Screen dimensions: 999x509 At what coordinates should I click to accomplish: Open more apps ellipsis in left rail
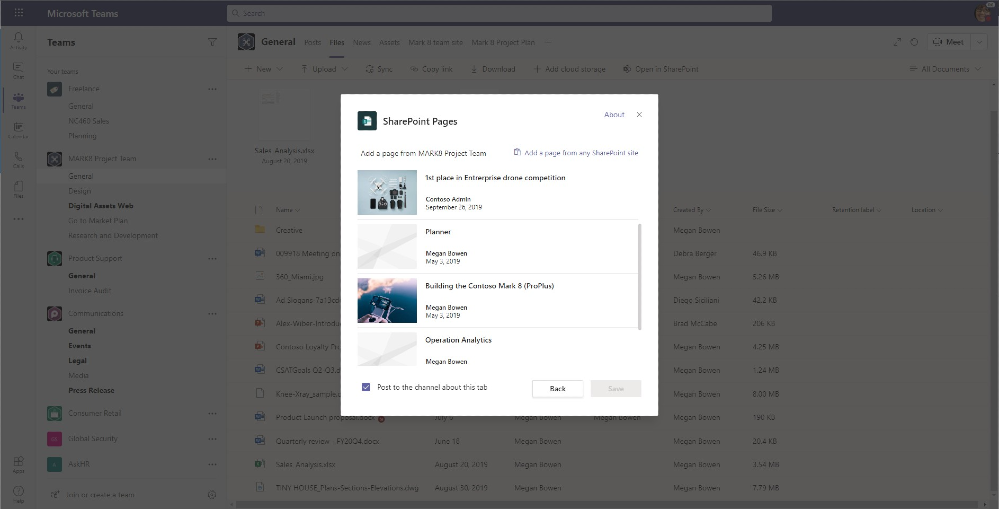pos(18,219)
